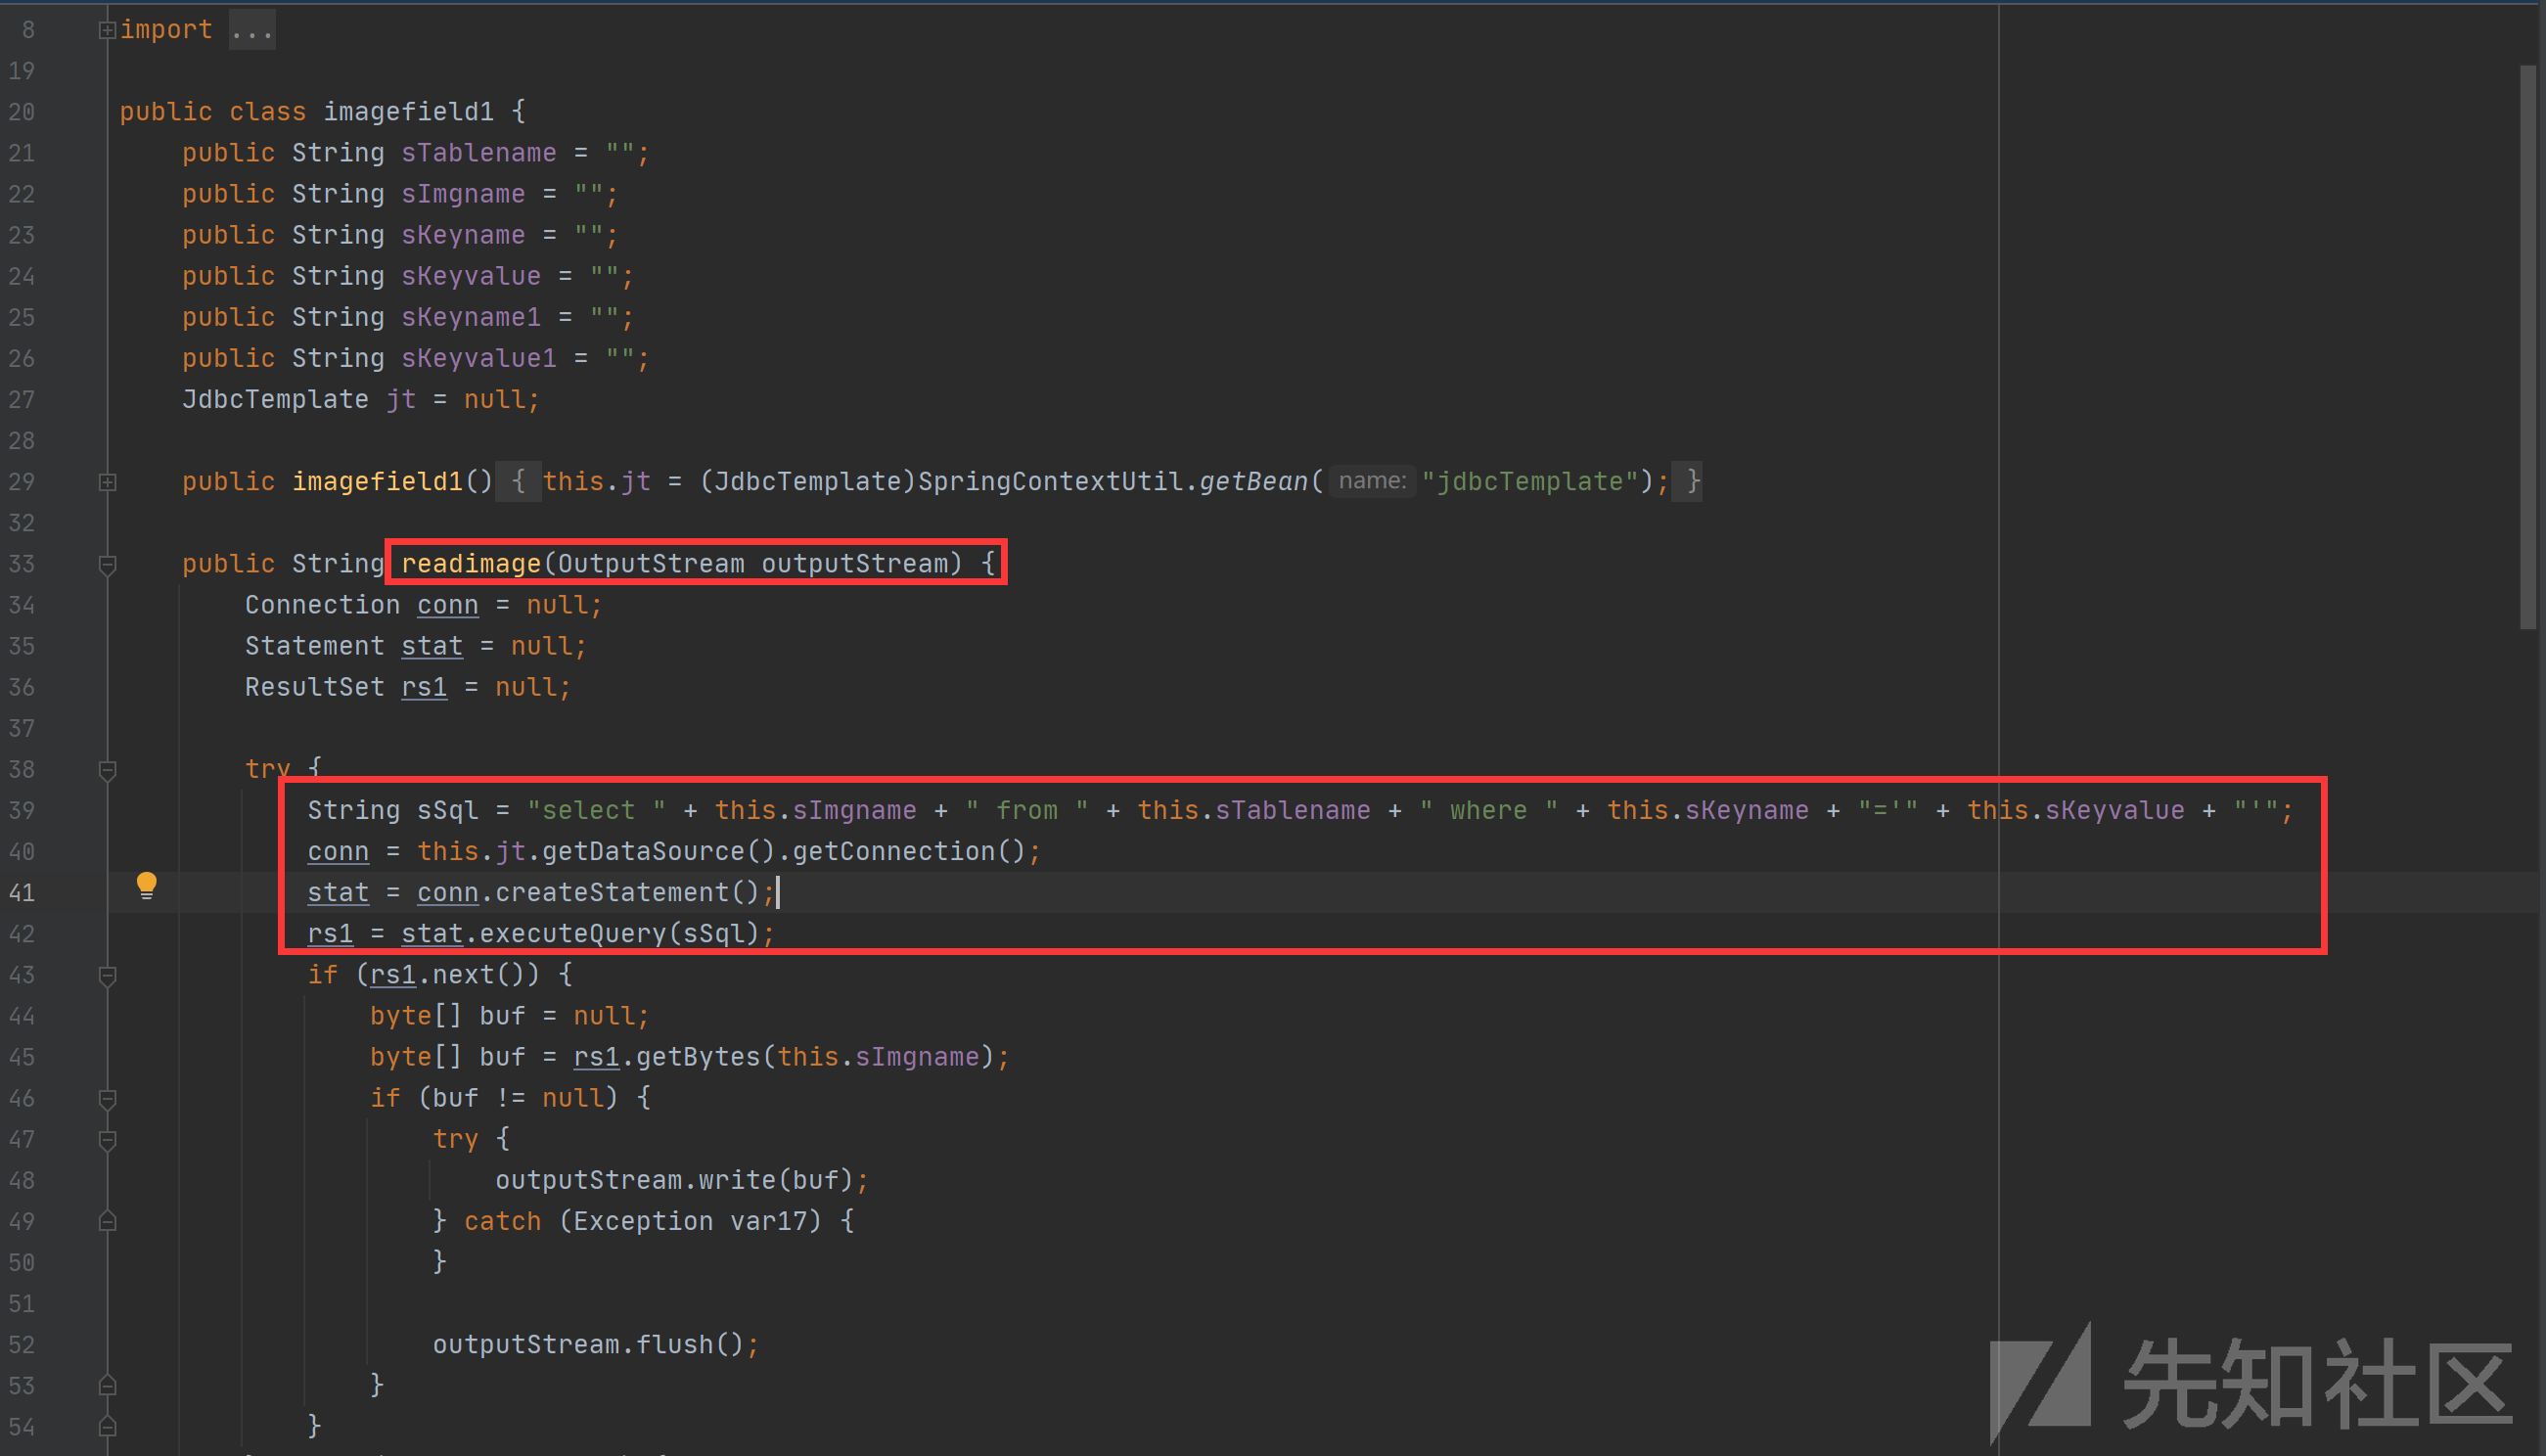The width and height of the screenshot is (2546, 1456).
Task: Click the folded import ellipsis placeholder
Action: click(251, 30)
